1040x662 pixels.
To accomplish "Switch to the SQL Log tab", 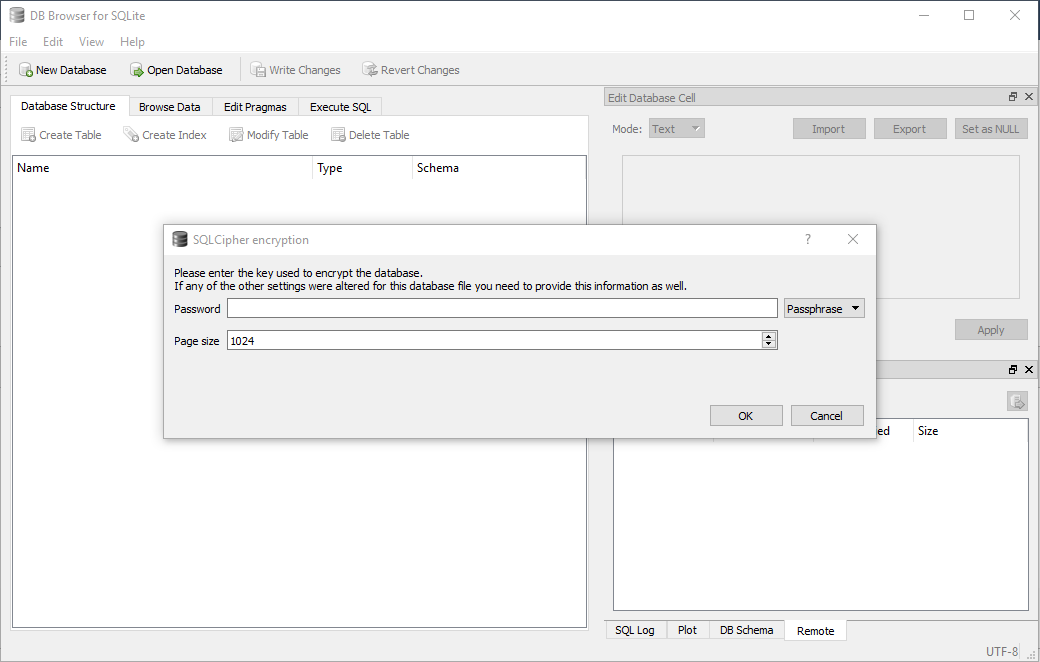I will click(635, 630).
